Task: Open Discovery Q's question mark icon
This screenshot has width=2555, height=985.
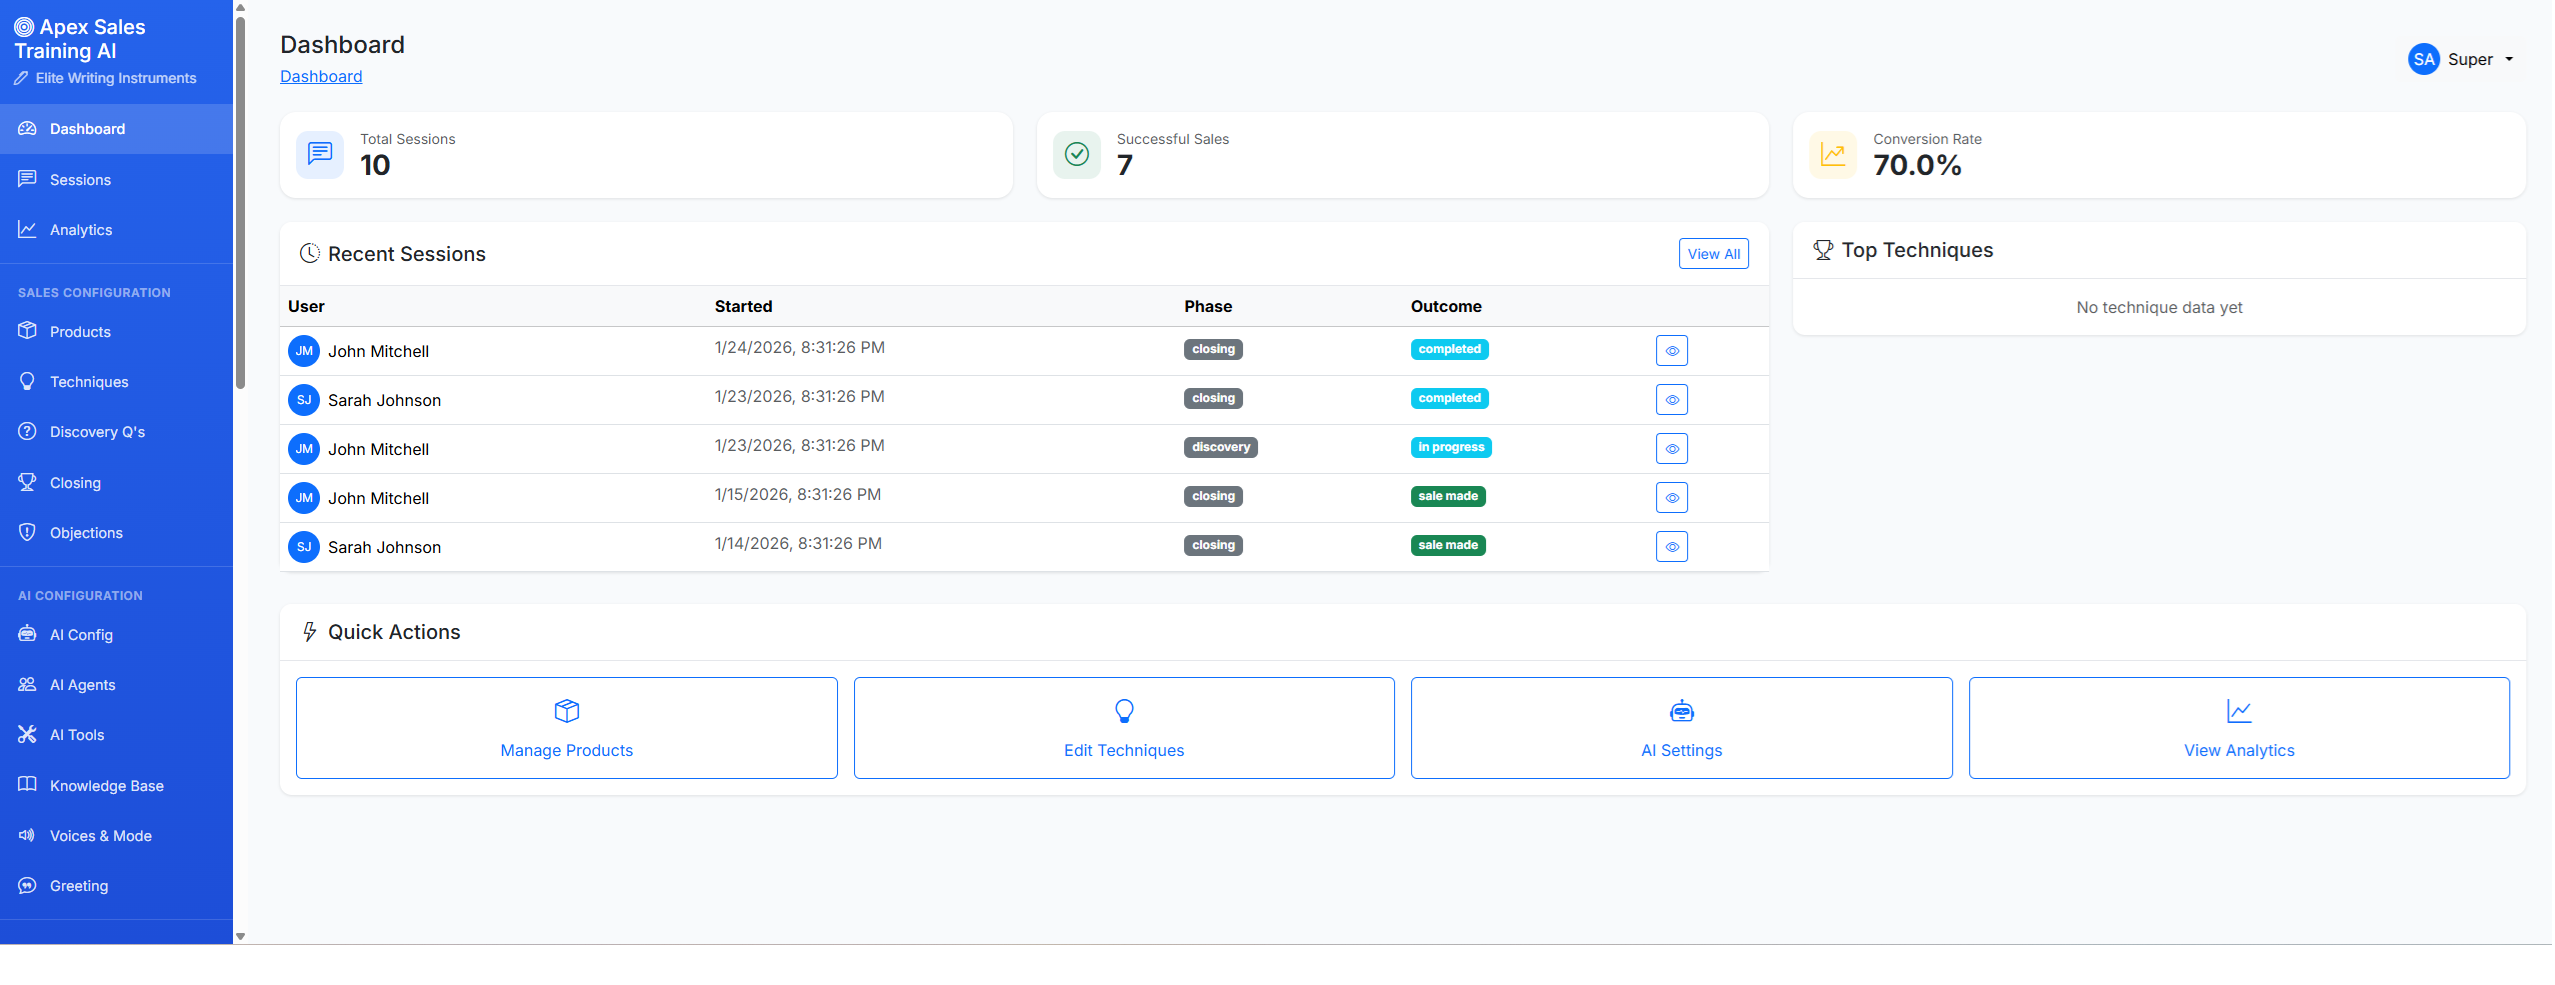Action: coord(27,431)
